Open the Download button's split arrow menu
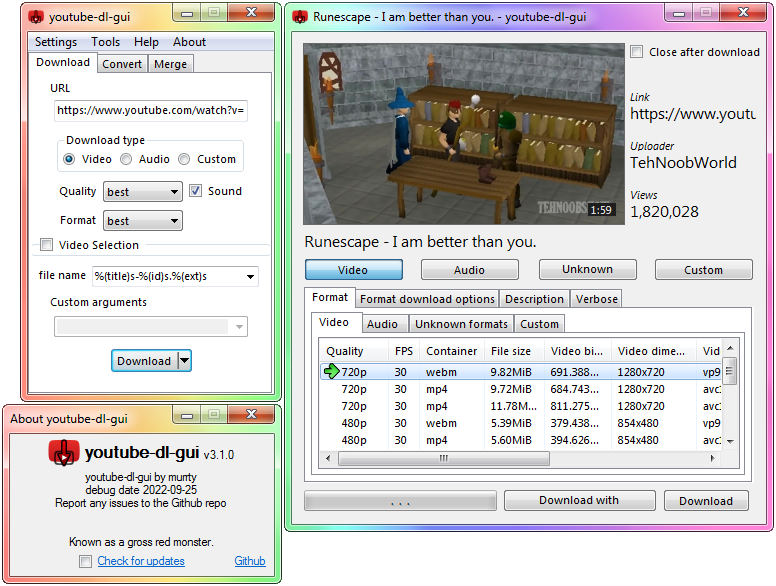776x586 pixels. pos(185,361)
